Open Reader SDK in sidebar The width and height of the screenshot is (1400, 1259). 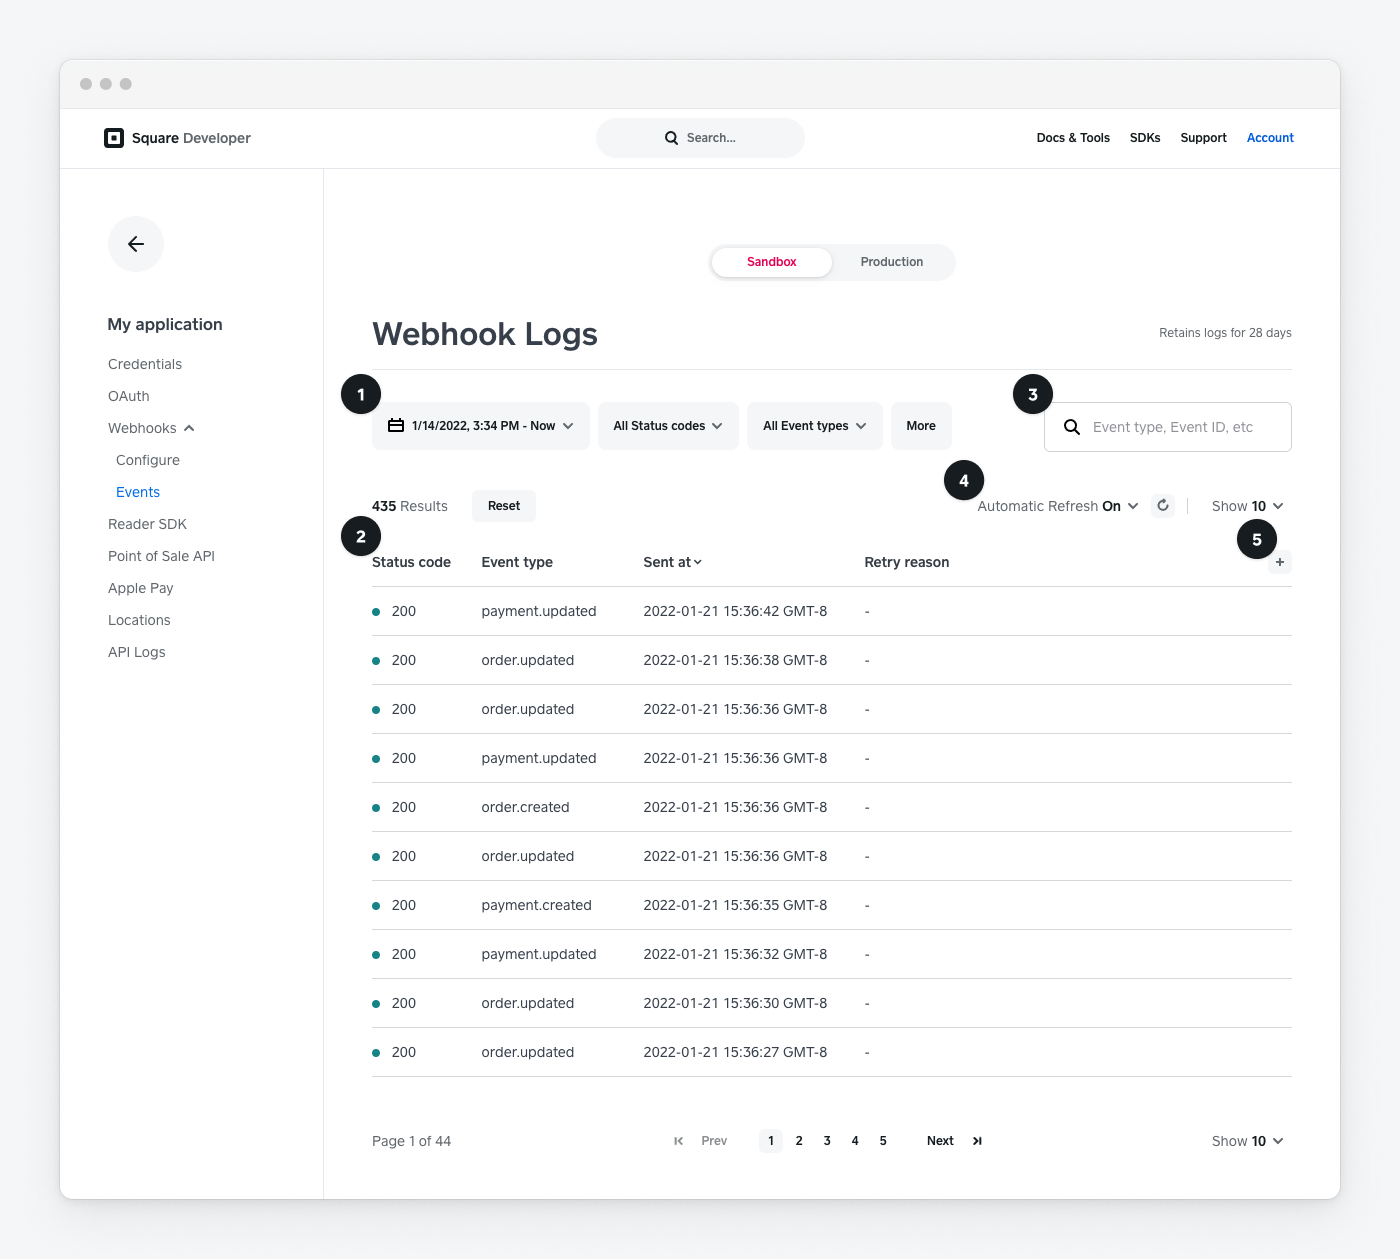pos(148,524)
